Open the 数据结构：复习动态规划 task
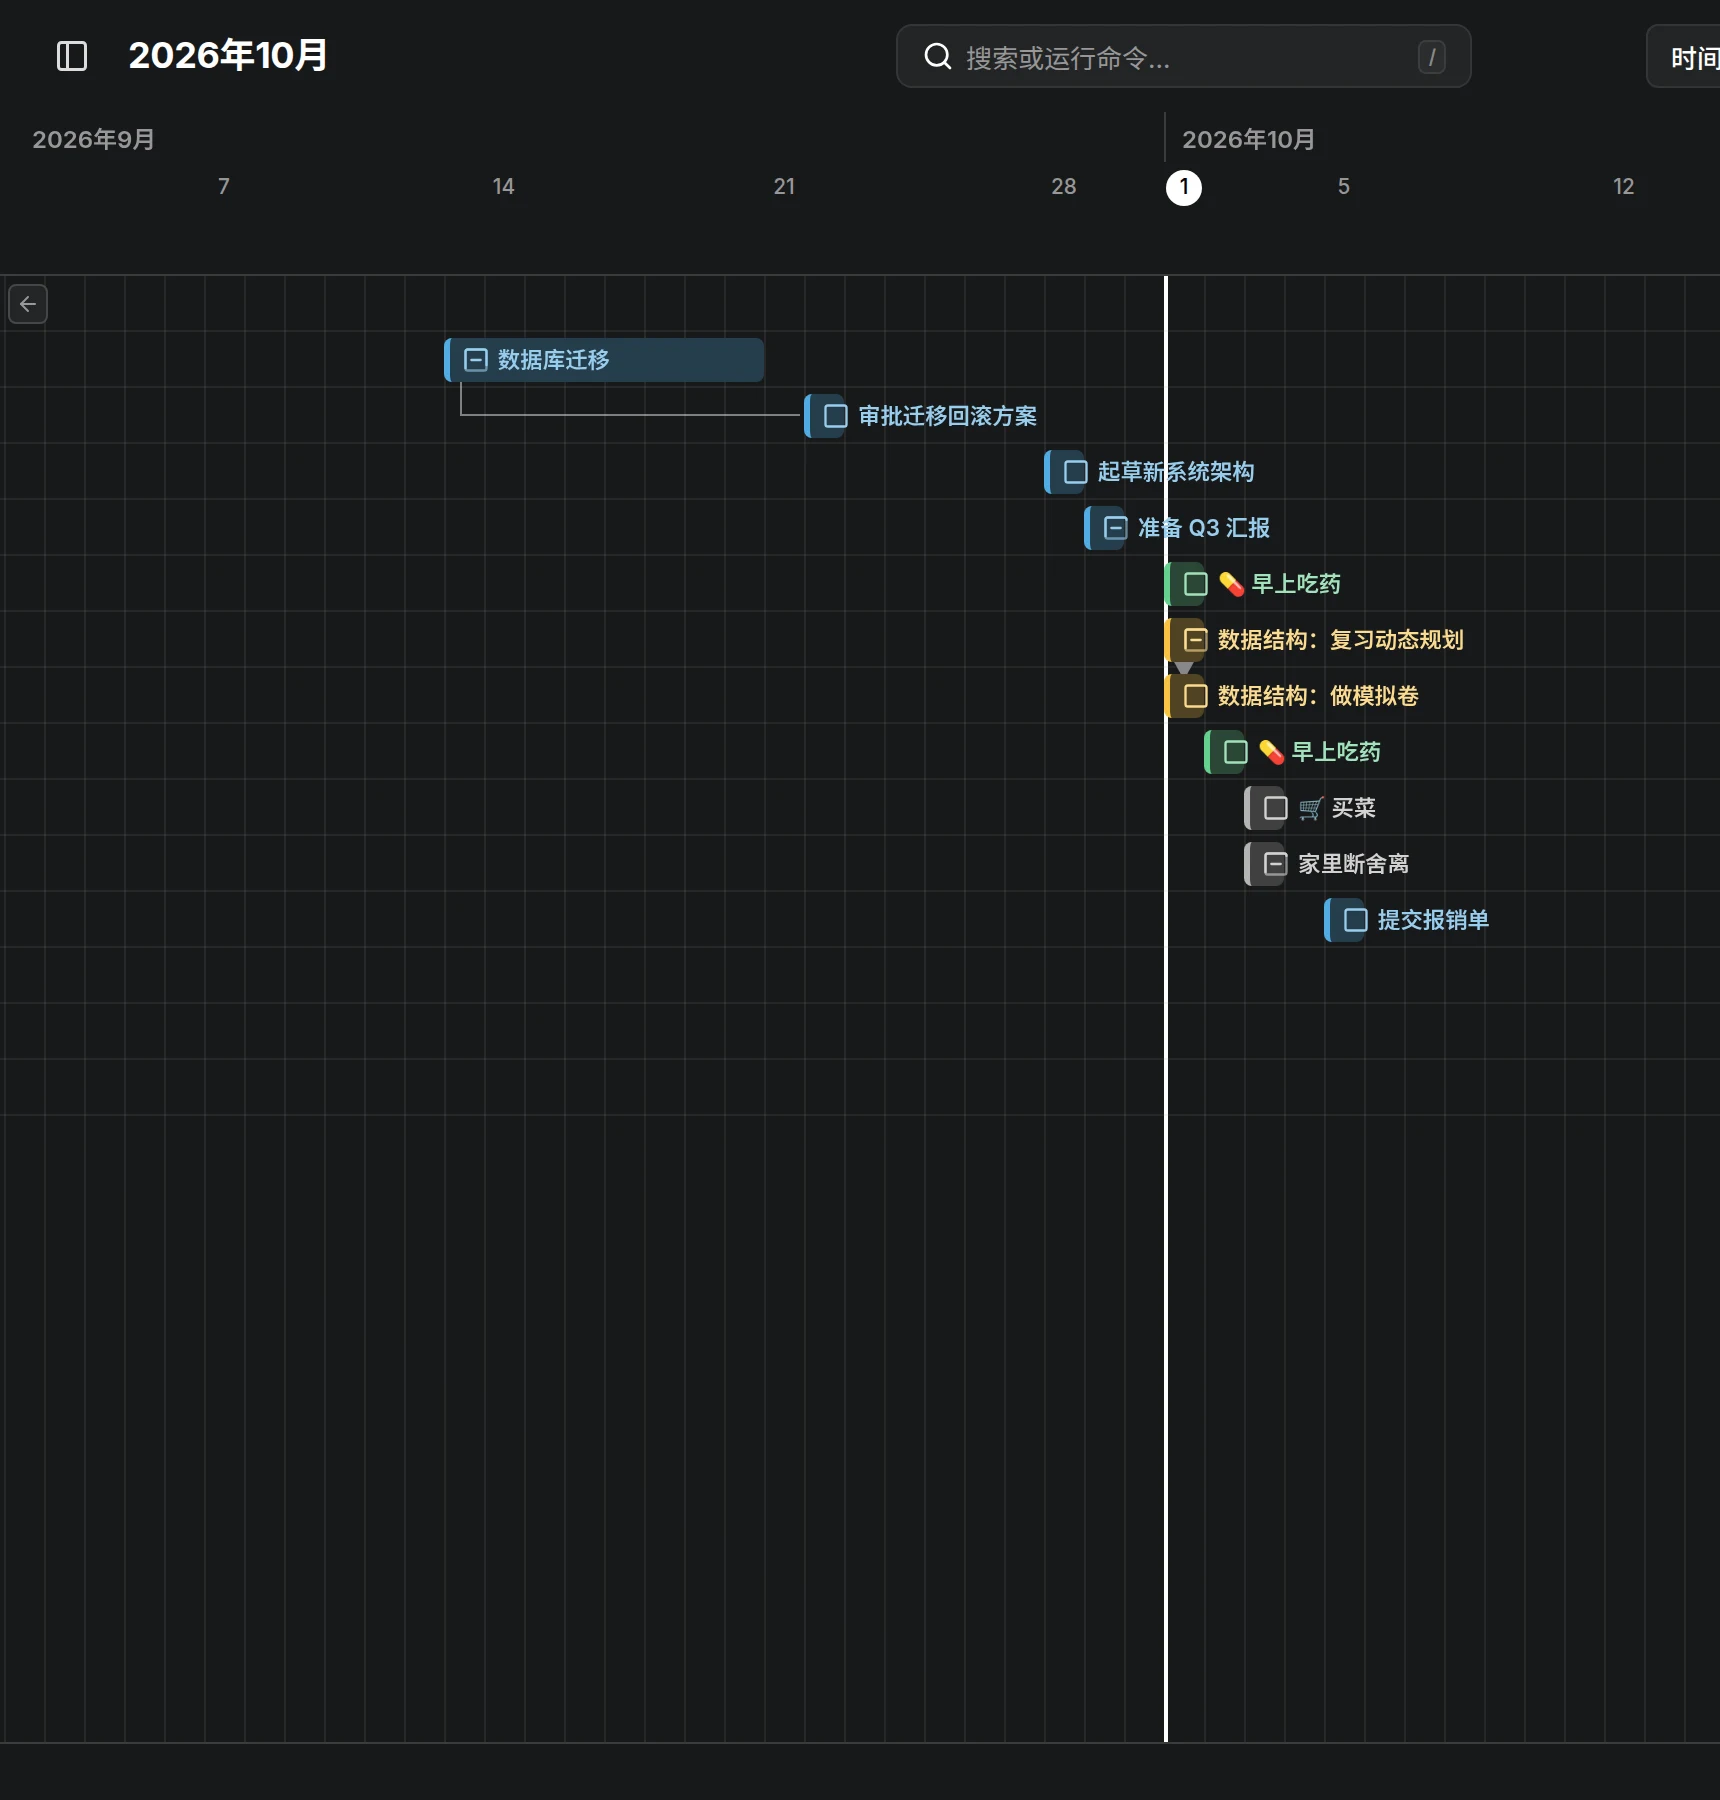Viewport: 1720px width, 1800px height. (1341, 640)
